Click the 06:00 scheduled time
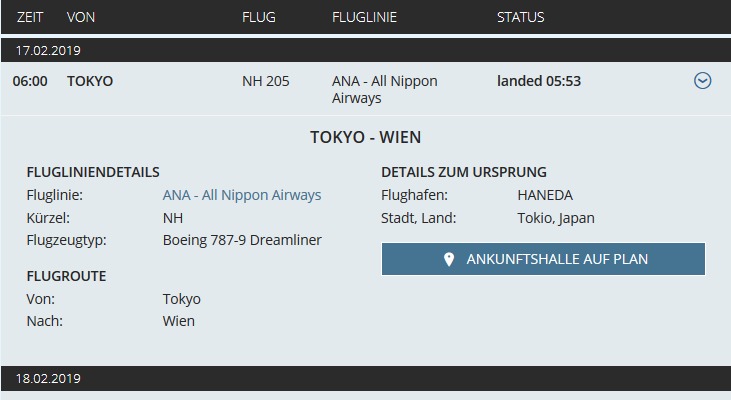The height and width of the screenshot is (400, 731). click(30, 81)
